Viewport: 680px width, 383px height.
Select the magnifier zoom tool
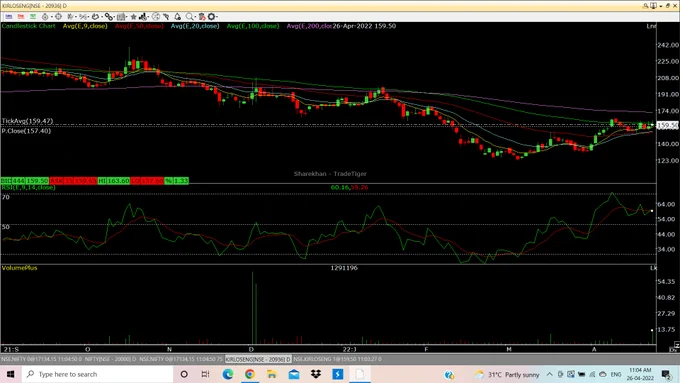tap(190, 16)
